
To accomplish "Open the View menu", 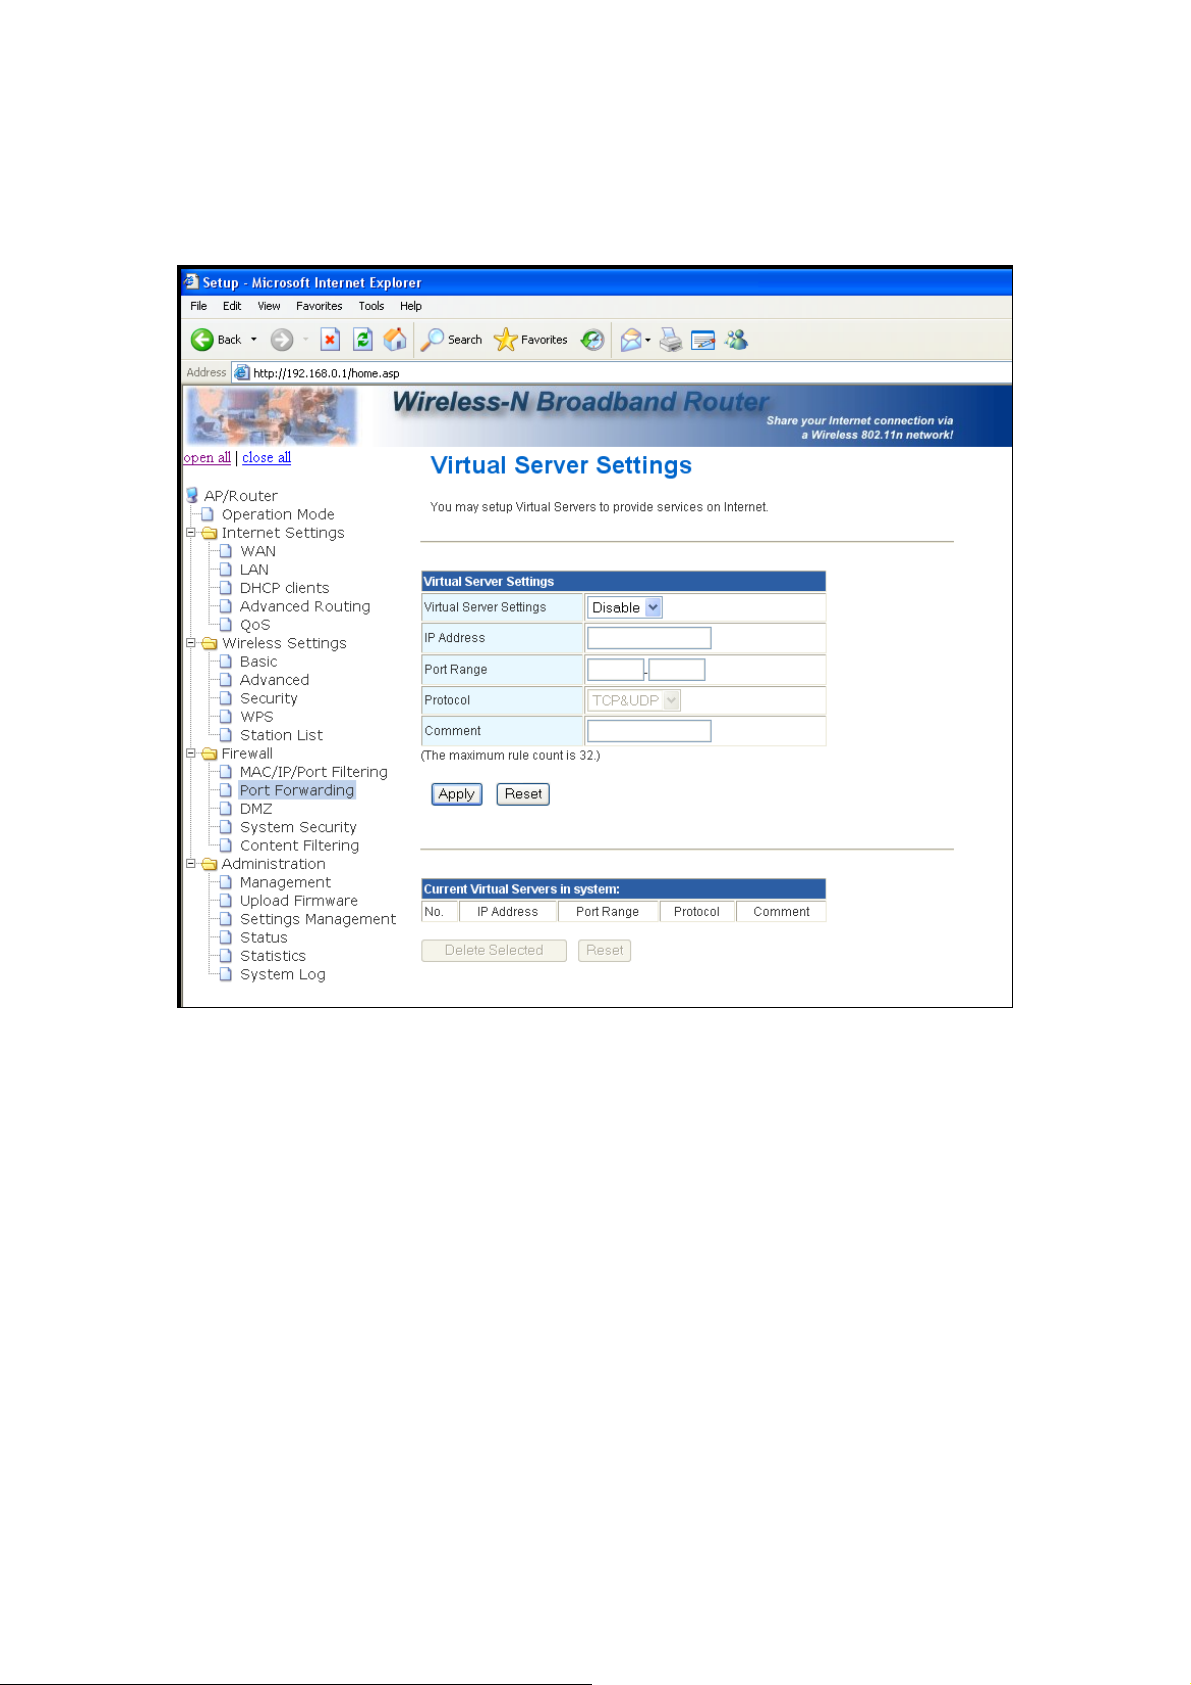I will pos(269,306).
